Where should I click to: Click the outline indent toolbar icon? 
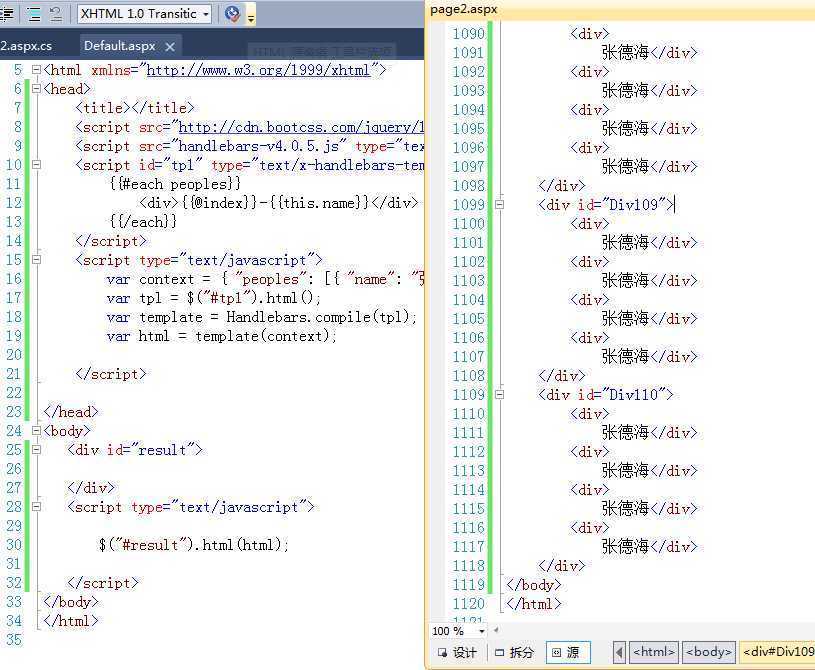(34, 14)
